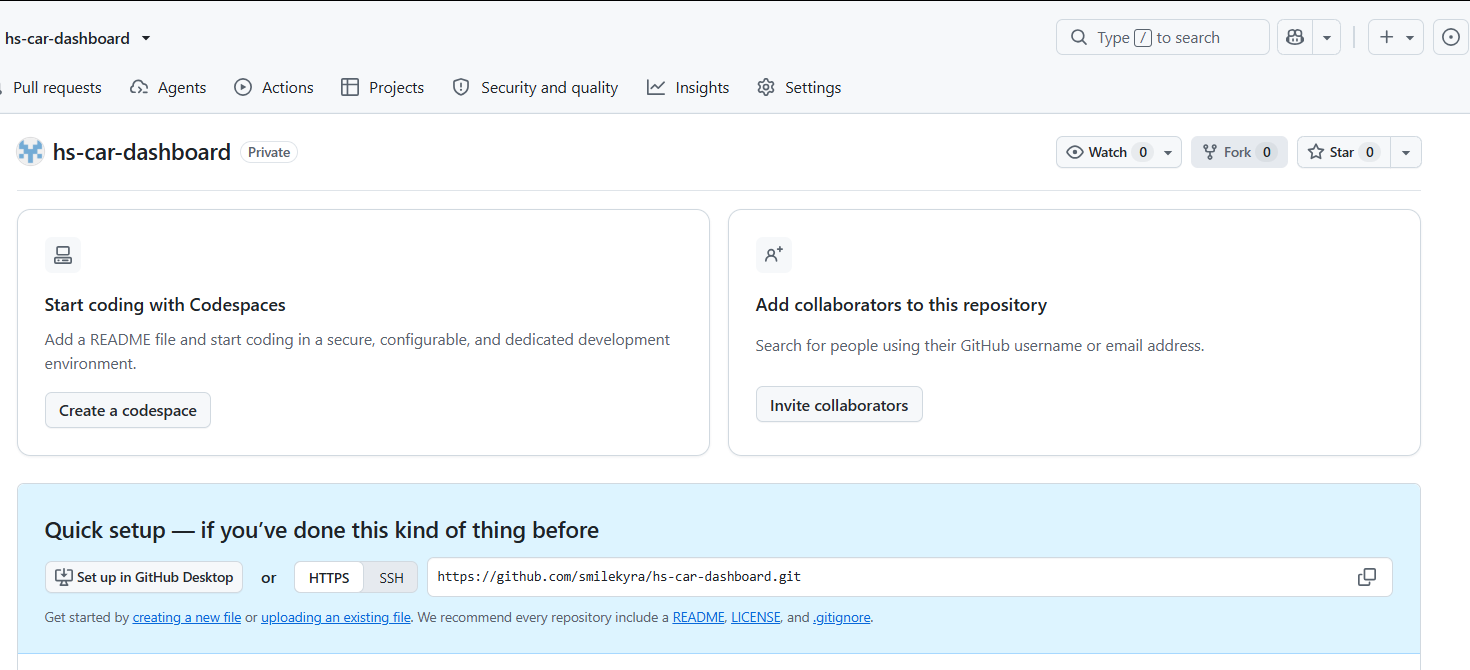Switch to the Actions tab
This screenshot has height=670, width=1470.
[274, 88]
